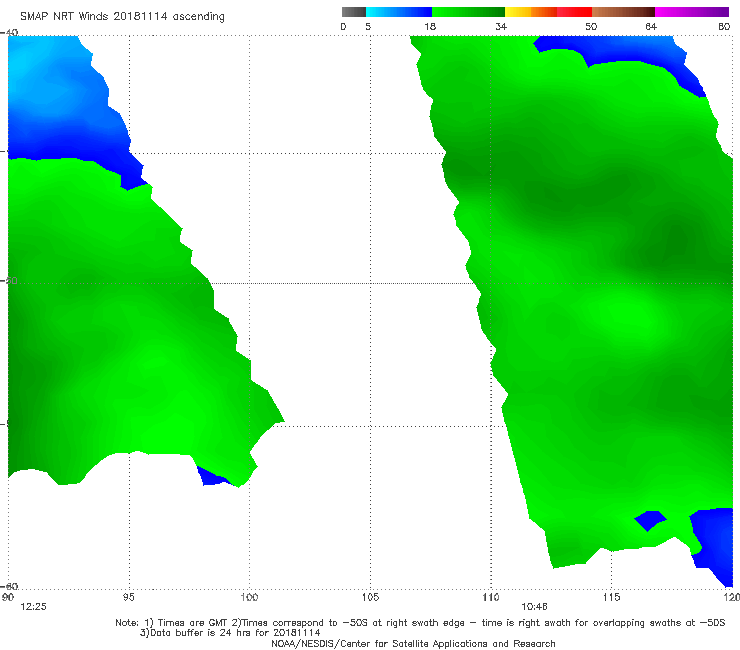Click the longitude axis label '115'
The height and width of the screenshot is (650, 740).
tap(611, 598)
